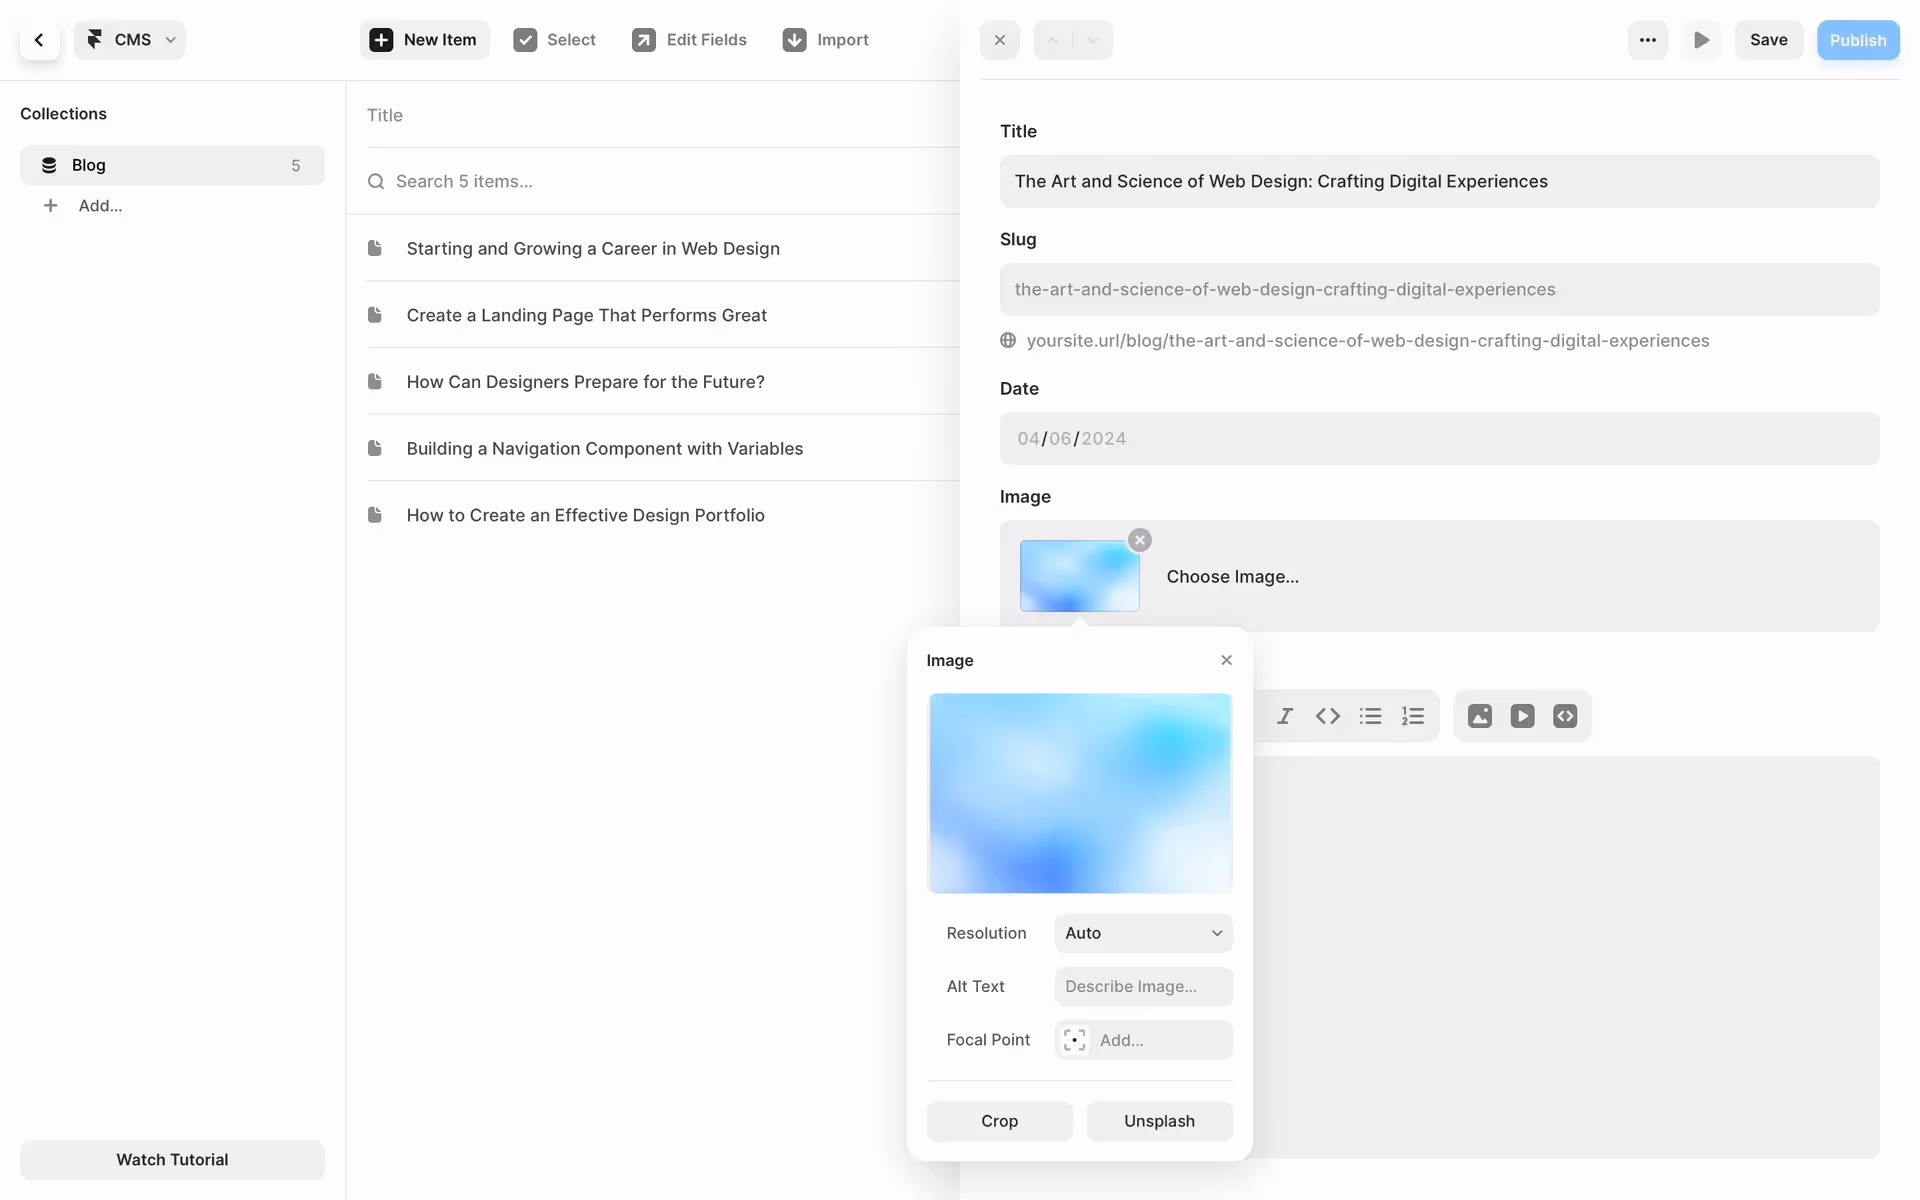Expand the CMS dropdown menu
Screen dimensions: 1920x1200
[x=130, y=40]
